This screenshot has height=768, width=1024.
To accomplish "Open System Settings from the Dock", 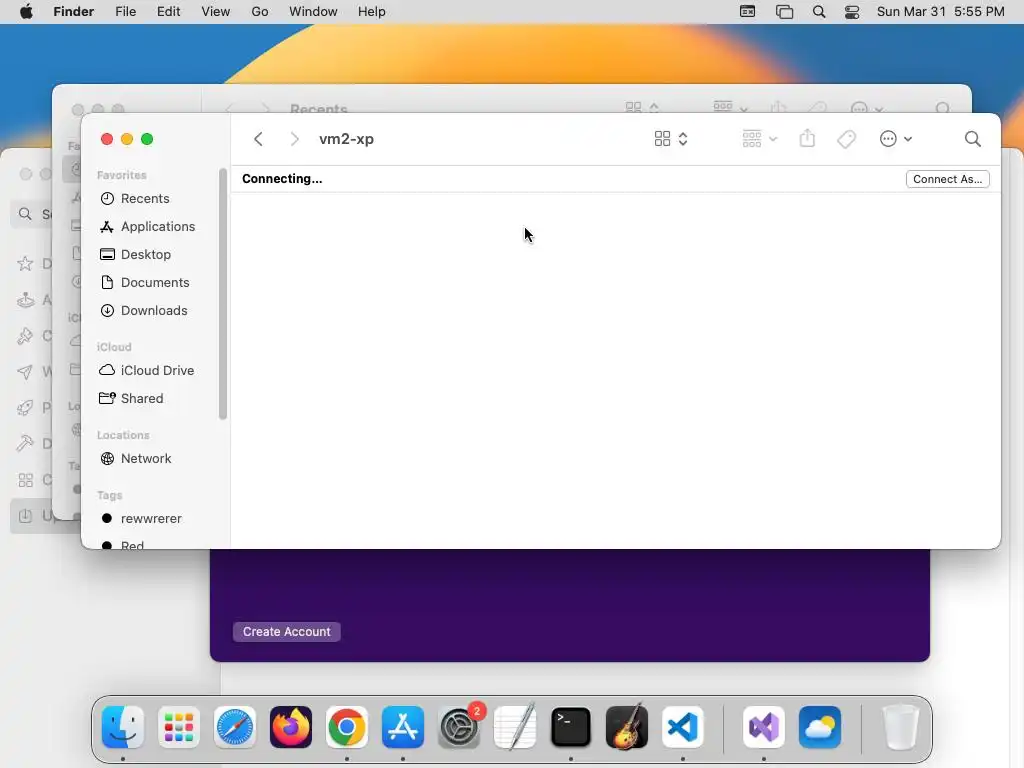I will click(459, 727).
